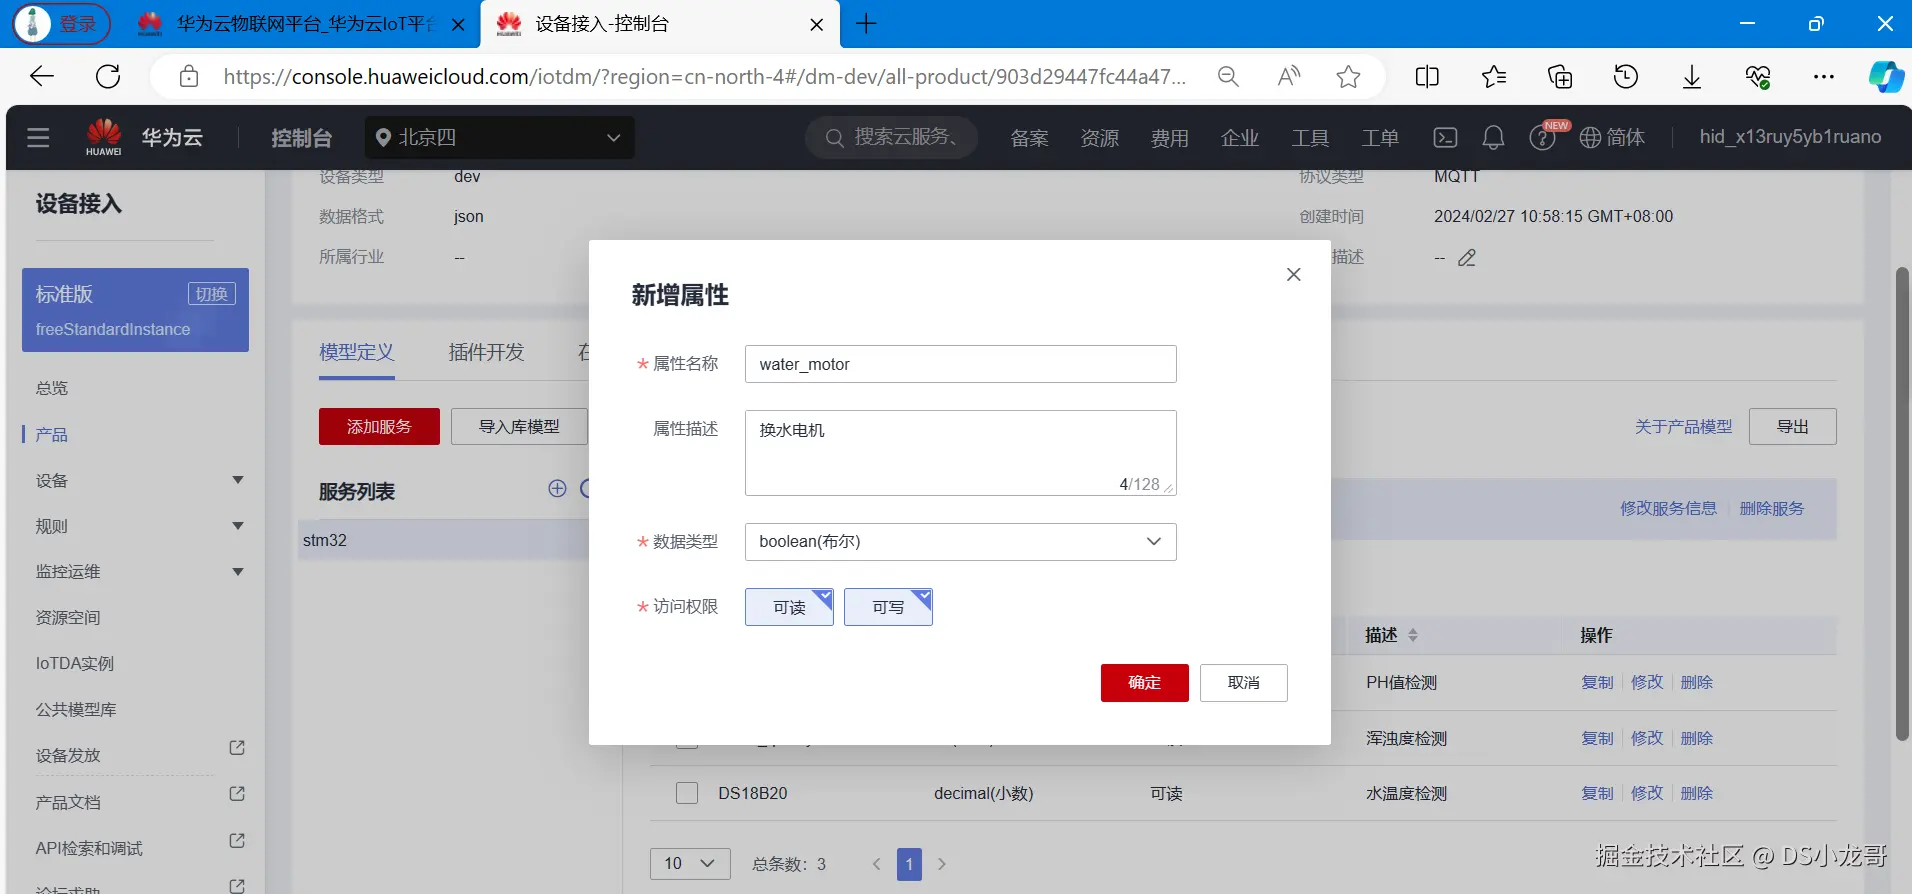Open the hamburger menu in Huawei Cloud header
The image size is (1912, 894).
point(38,138)
